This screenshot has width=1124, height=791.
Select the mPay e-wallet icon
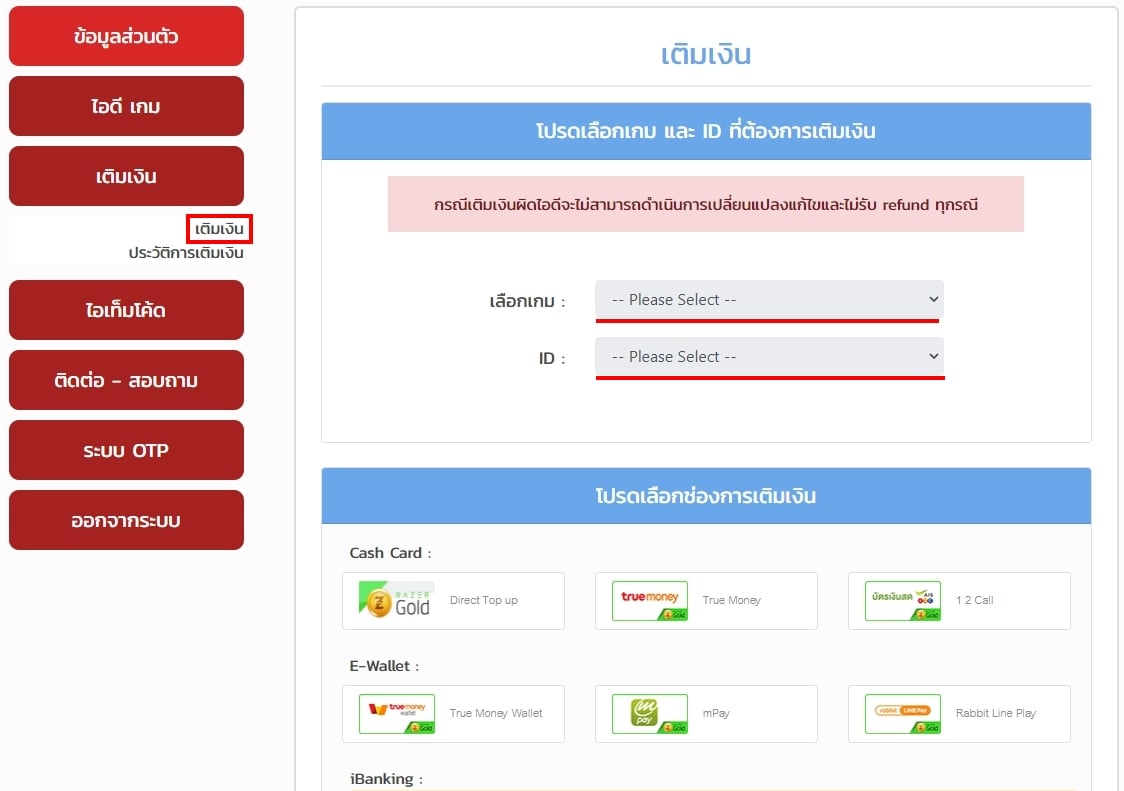point(649,713)
